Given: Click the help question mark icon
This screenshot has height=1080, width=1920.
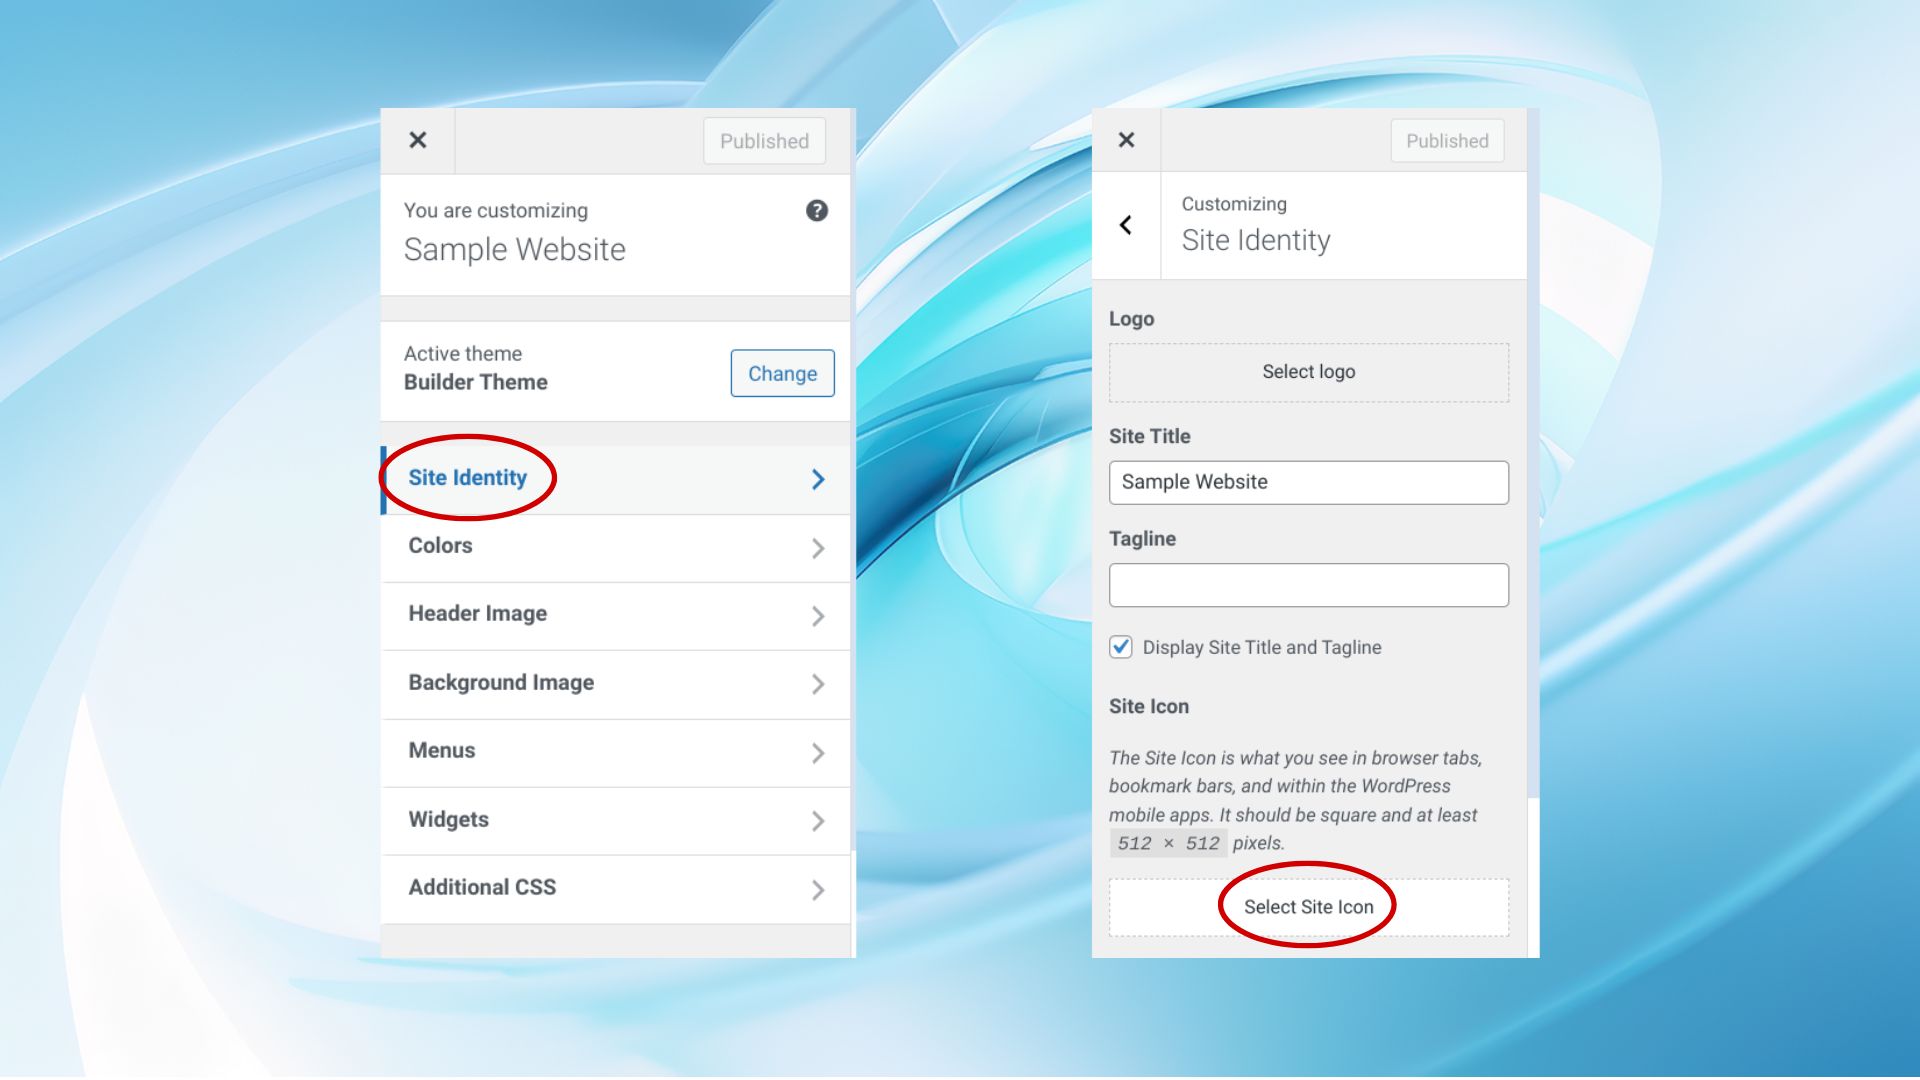Looking at the screenshot, I should (x=816, y=210).
